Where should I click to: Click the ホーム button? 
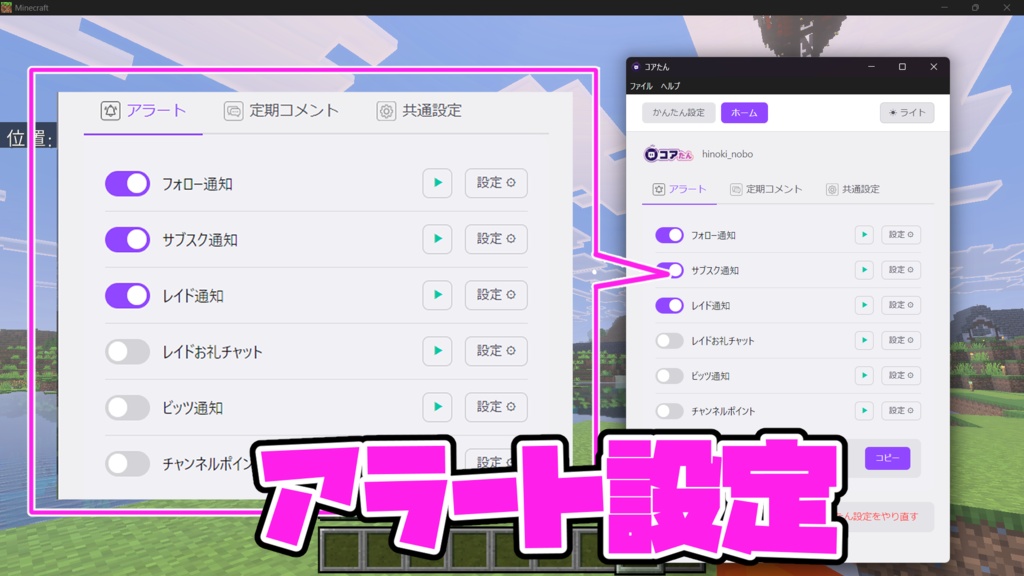coord(744,112)
